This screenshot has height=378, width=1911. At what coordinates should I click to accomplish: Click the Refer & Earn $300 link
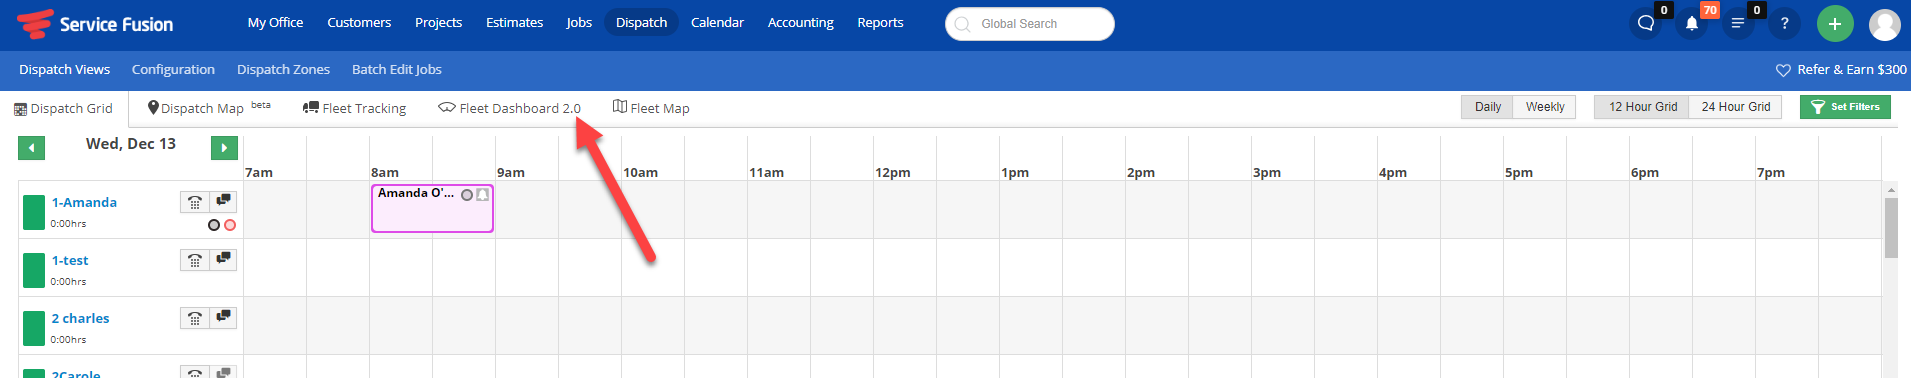pyautogui.click(x=1841, y=69)
